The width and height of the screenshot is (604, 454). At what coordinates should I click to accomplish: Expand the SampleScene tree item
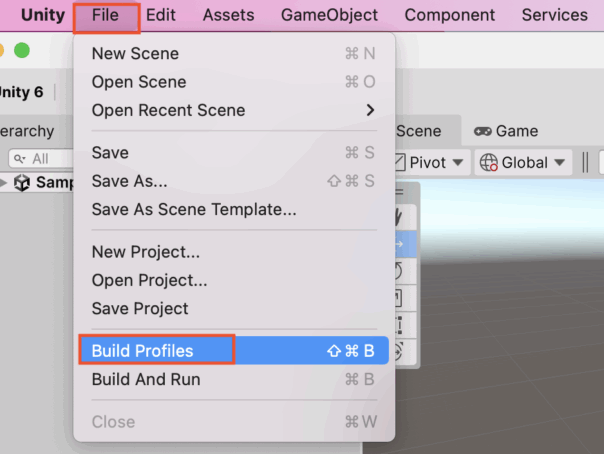[x=4, y=183]
